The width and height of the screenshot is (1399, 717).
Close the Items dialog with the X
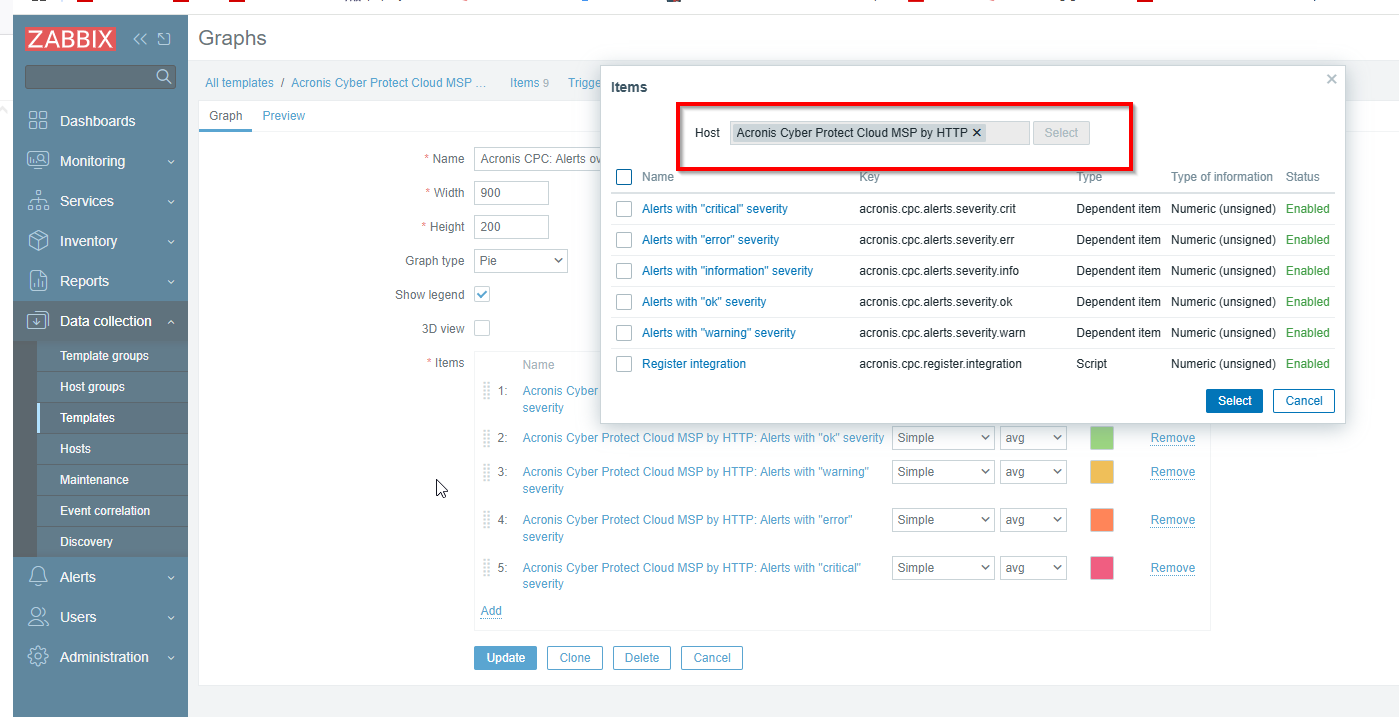click(1331, 79)
